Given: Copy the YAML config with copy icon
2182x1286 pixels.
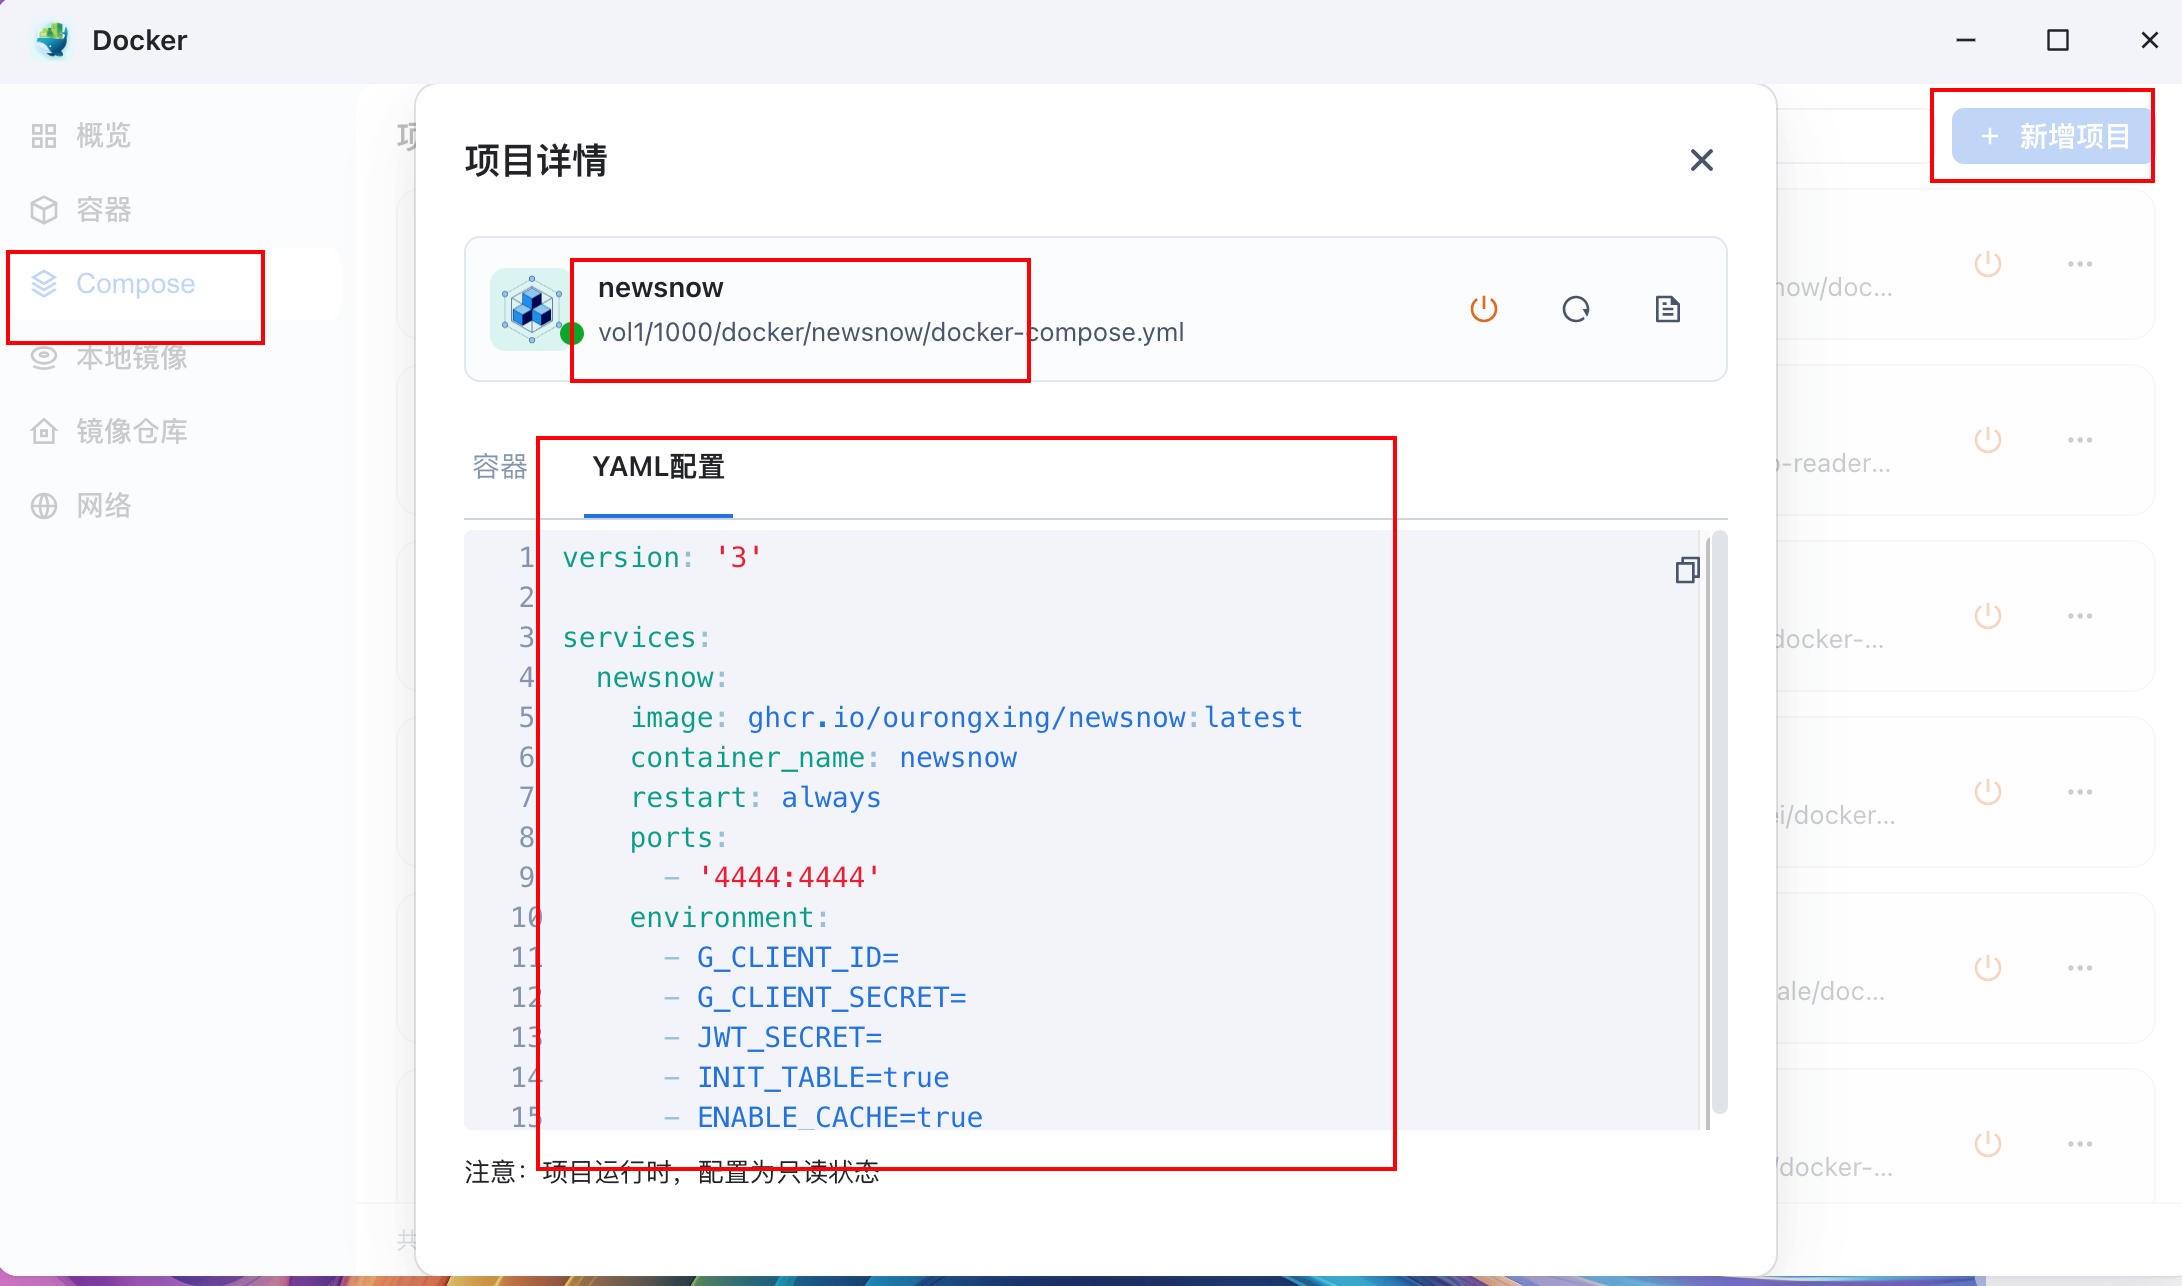Looking at the screenshot, I should coord(1688,570).
